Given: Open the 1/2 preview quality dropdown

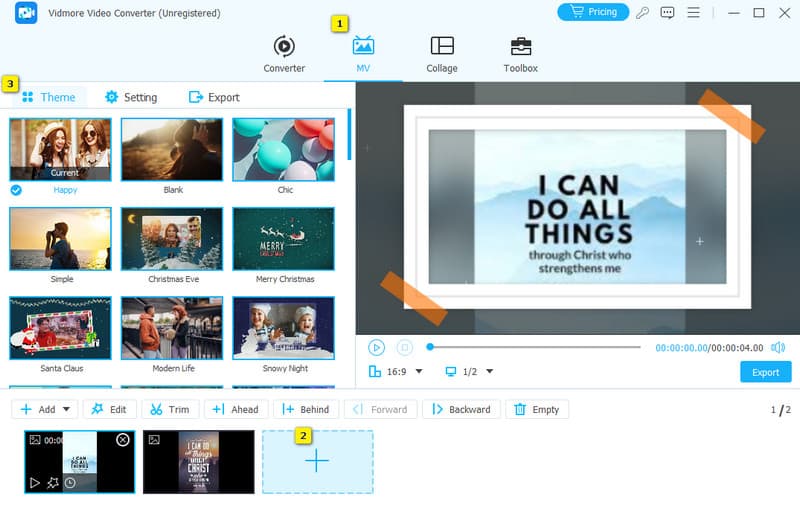Looking at the screenshot, I should tap(469, 372).
